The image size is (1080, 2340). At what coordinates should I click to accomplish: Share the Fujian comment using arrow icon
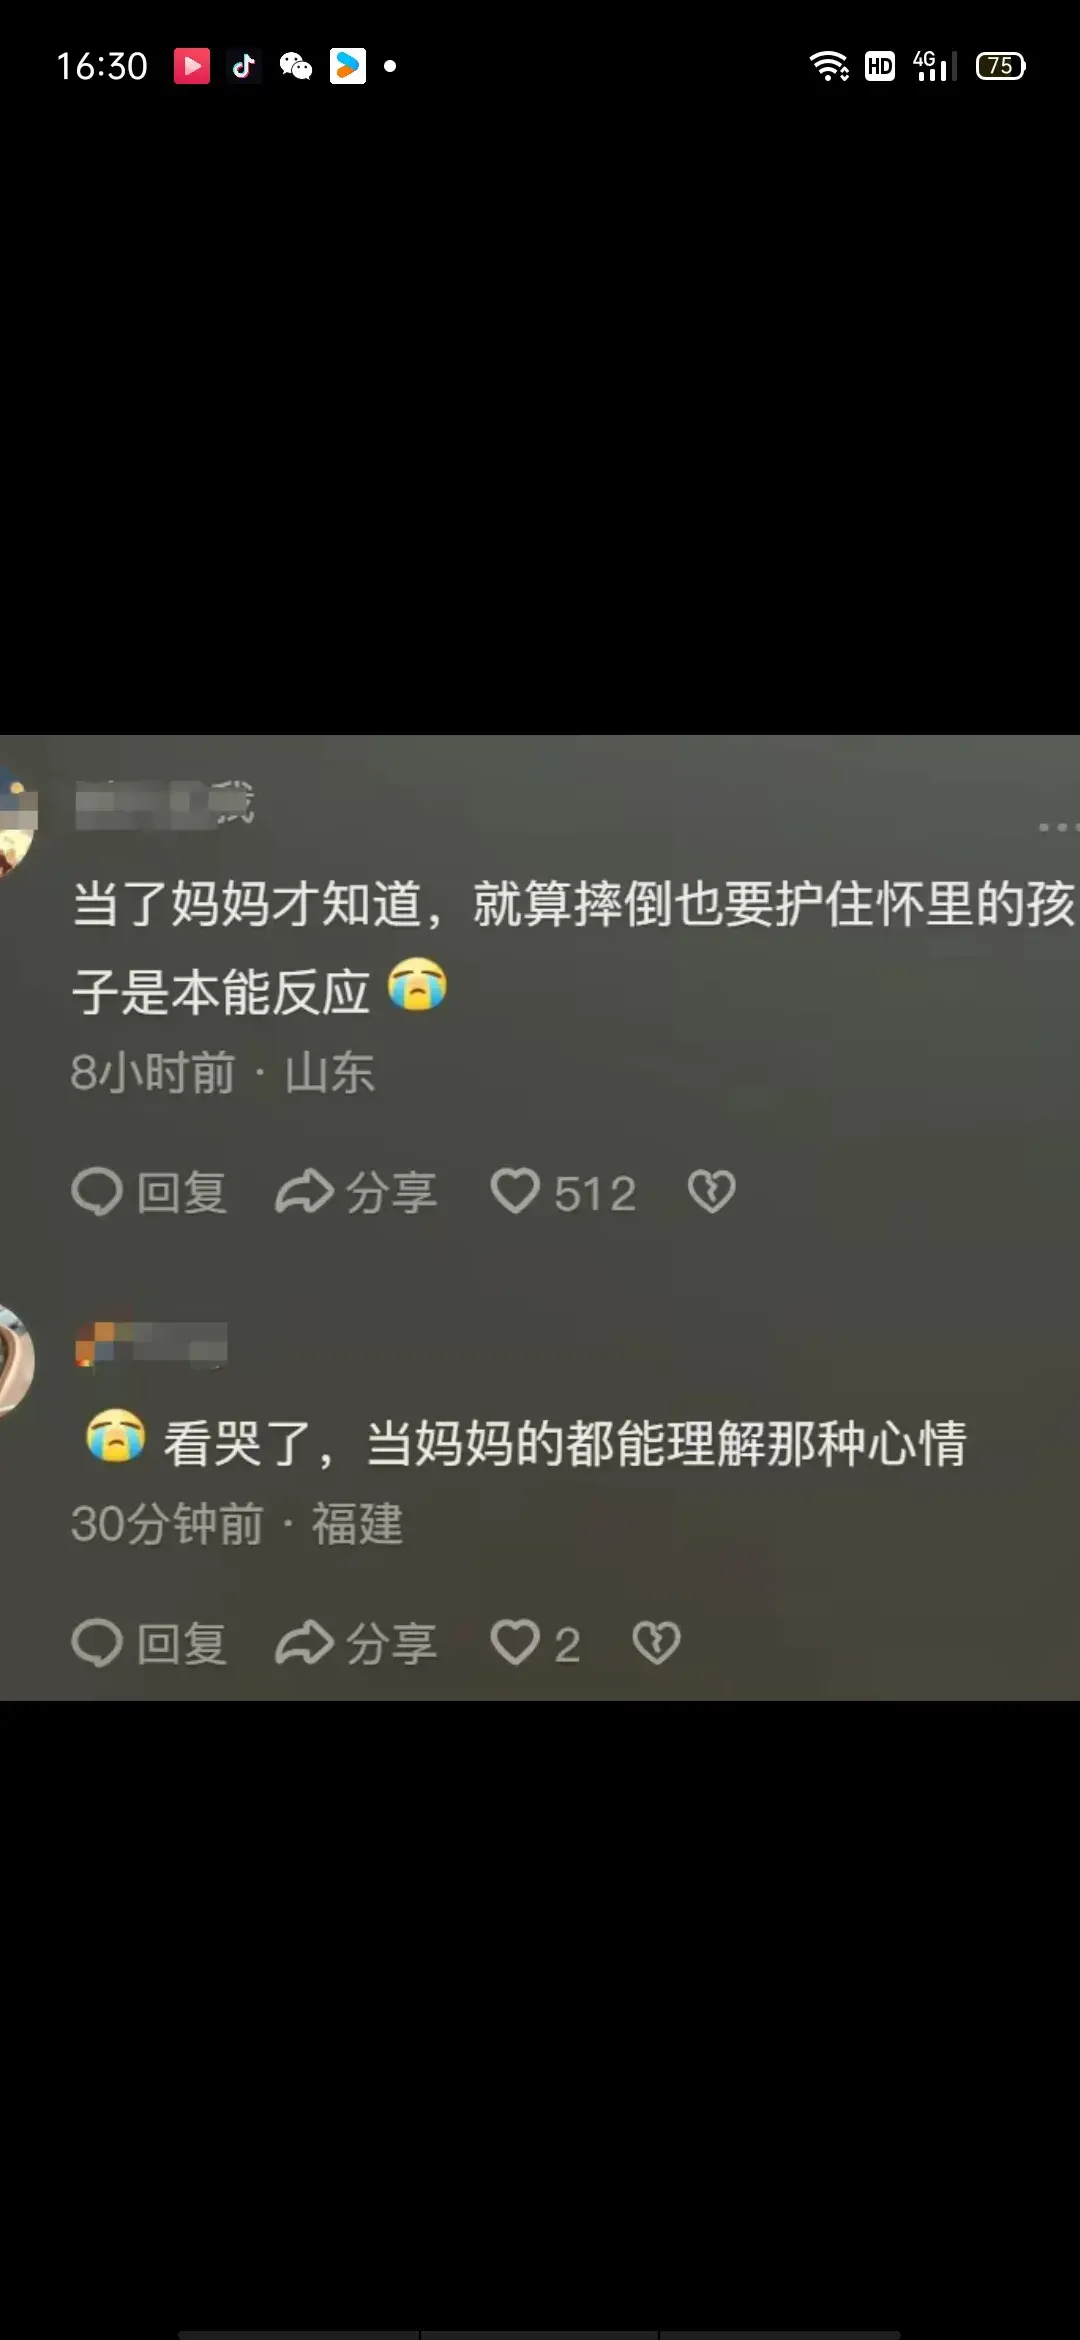356,1643
